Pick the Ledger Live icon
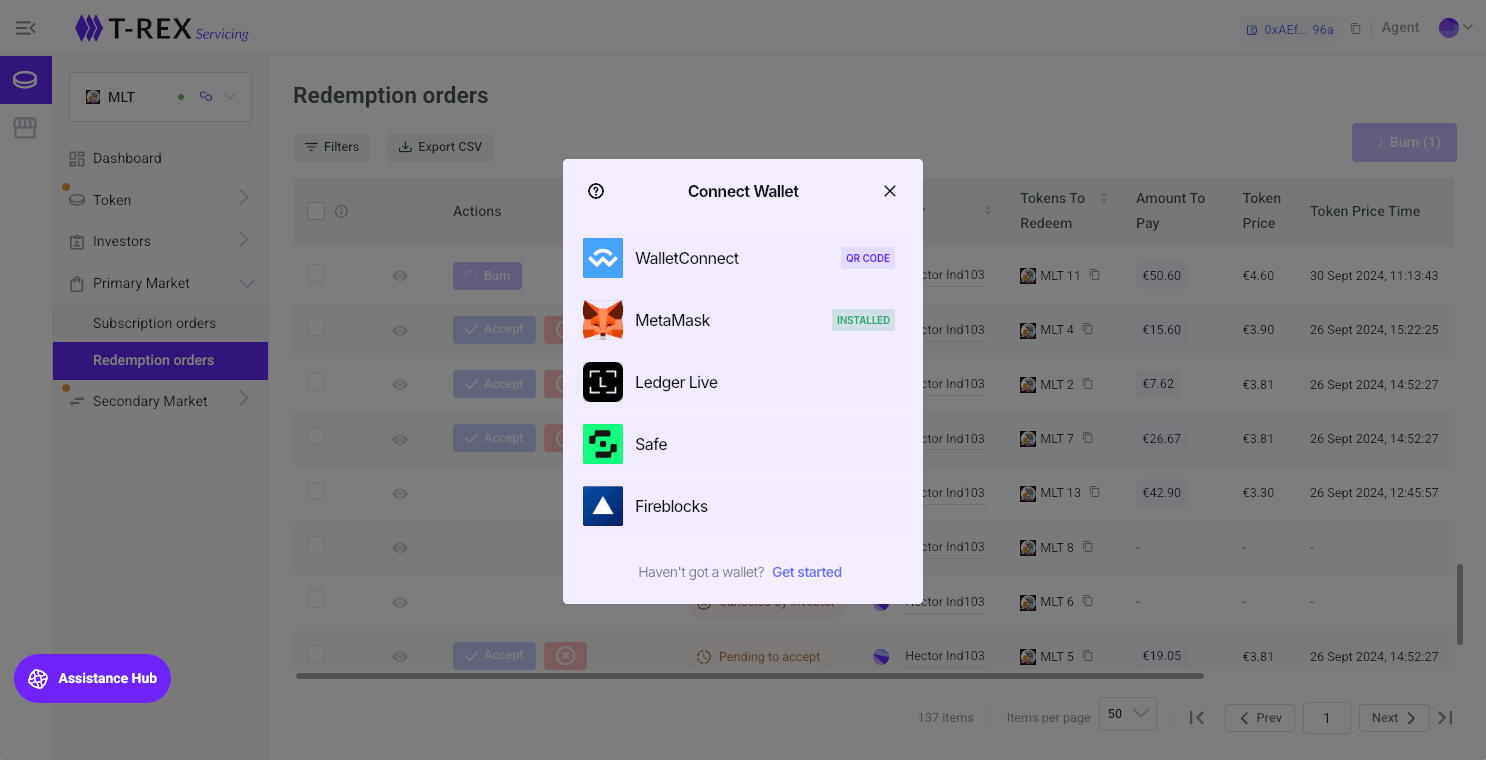 [x=603, y=382]
